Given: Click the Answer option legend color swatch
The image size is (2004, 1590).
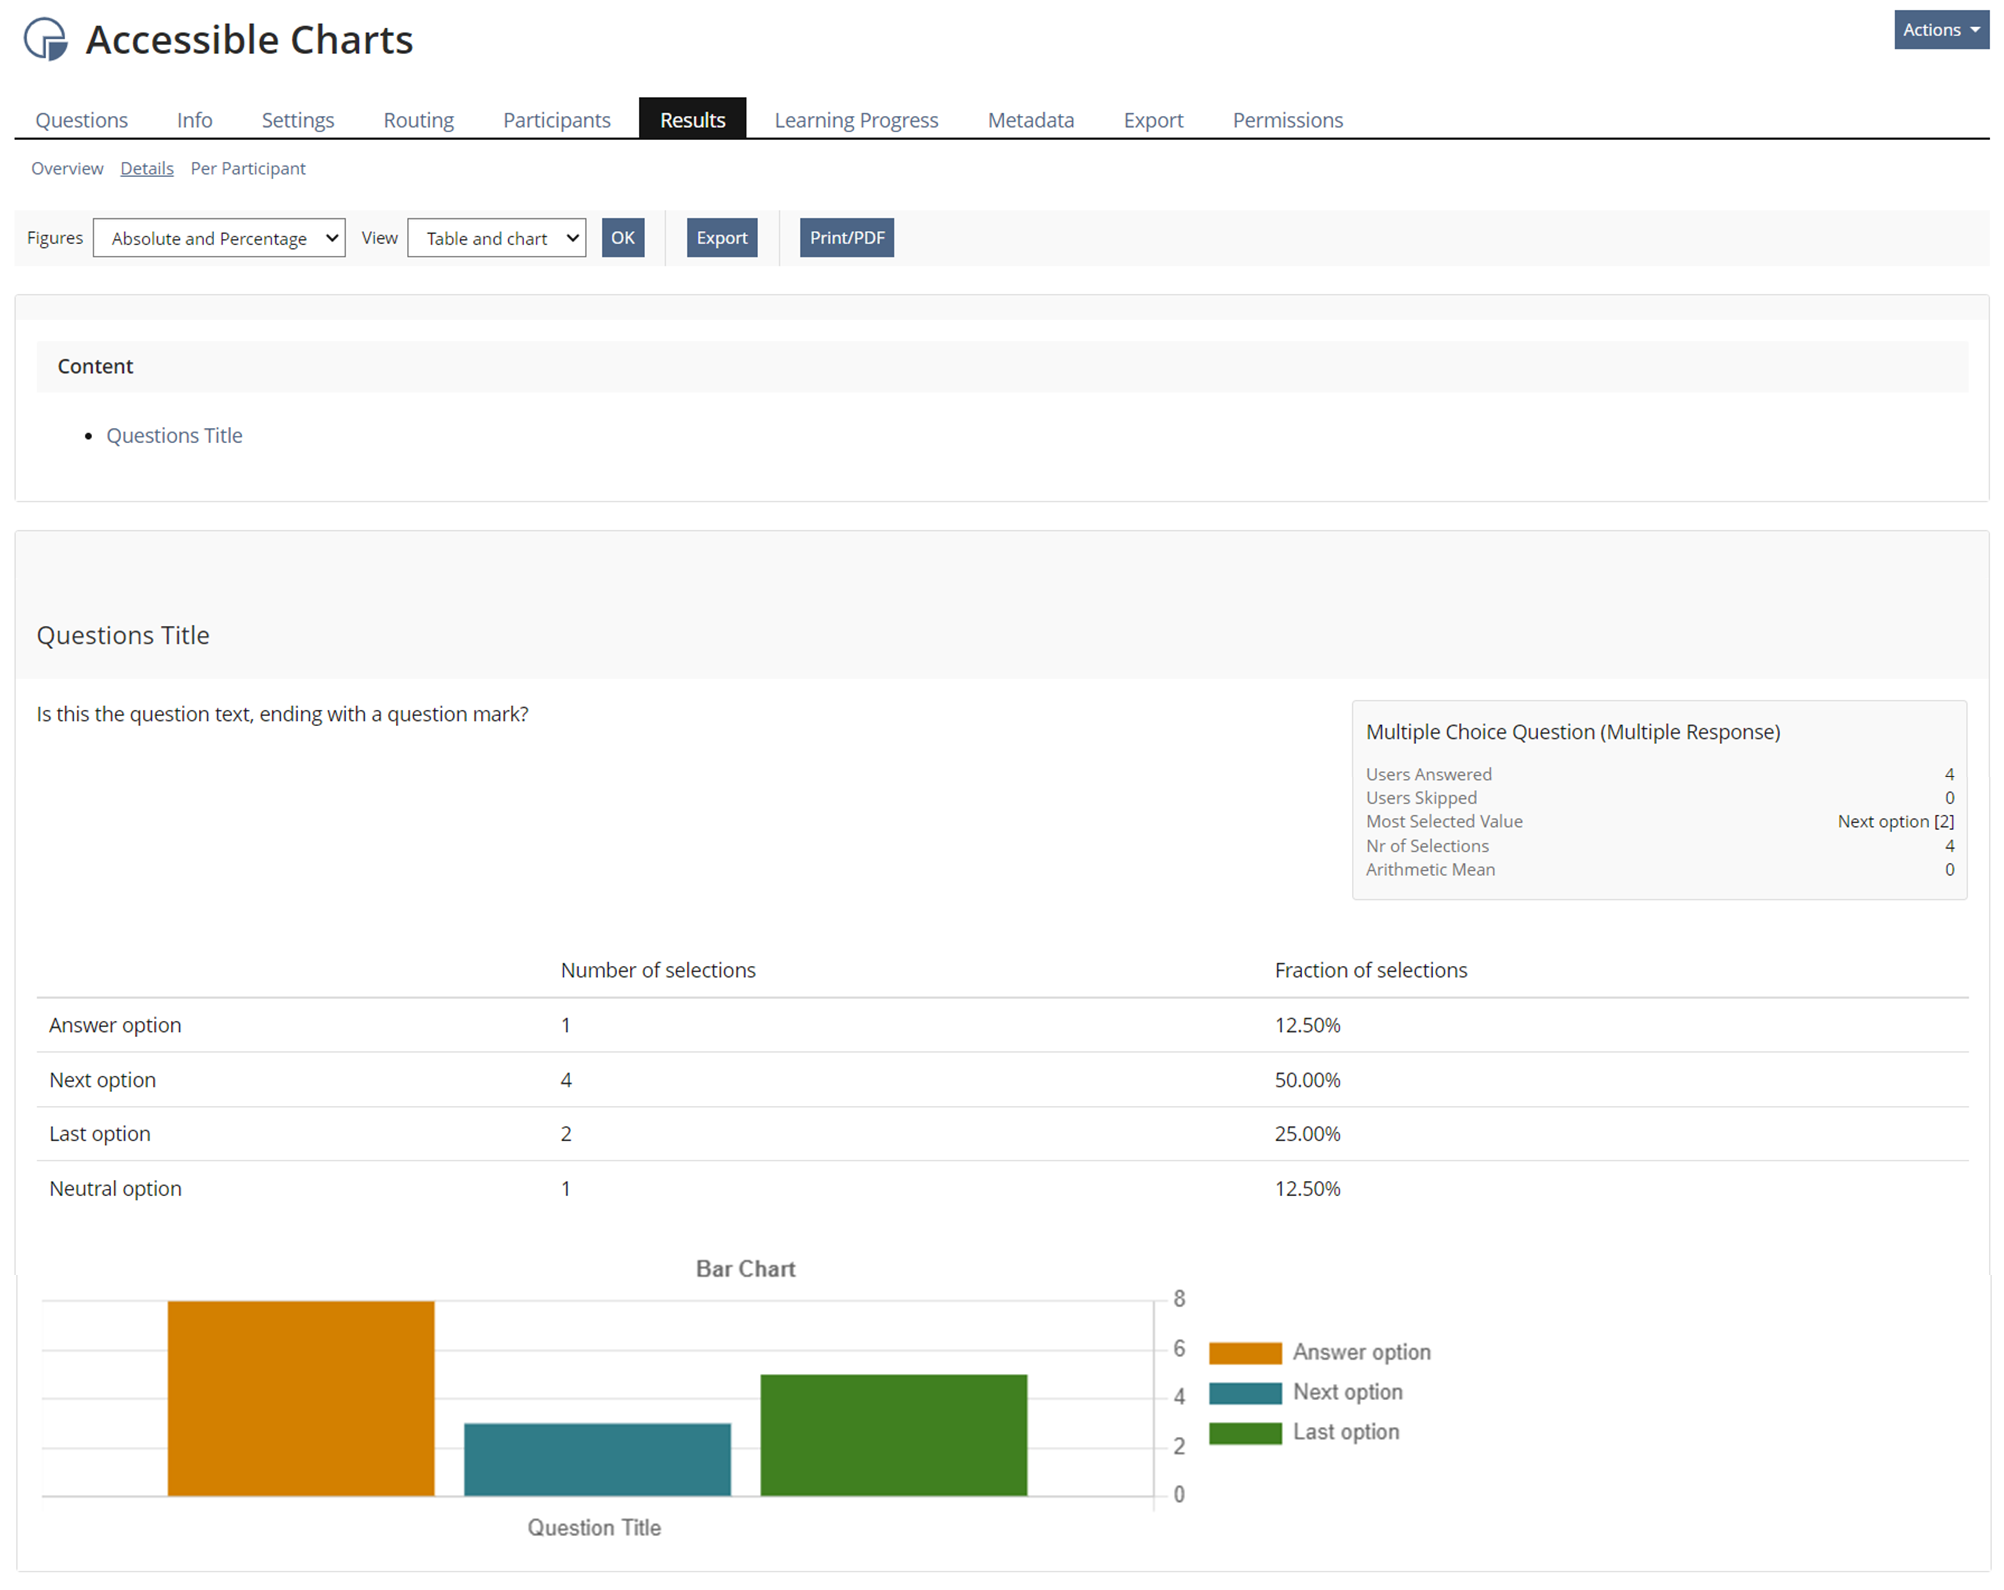Looking at the screenshot, I should click(1245, 1351).
